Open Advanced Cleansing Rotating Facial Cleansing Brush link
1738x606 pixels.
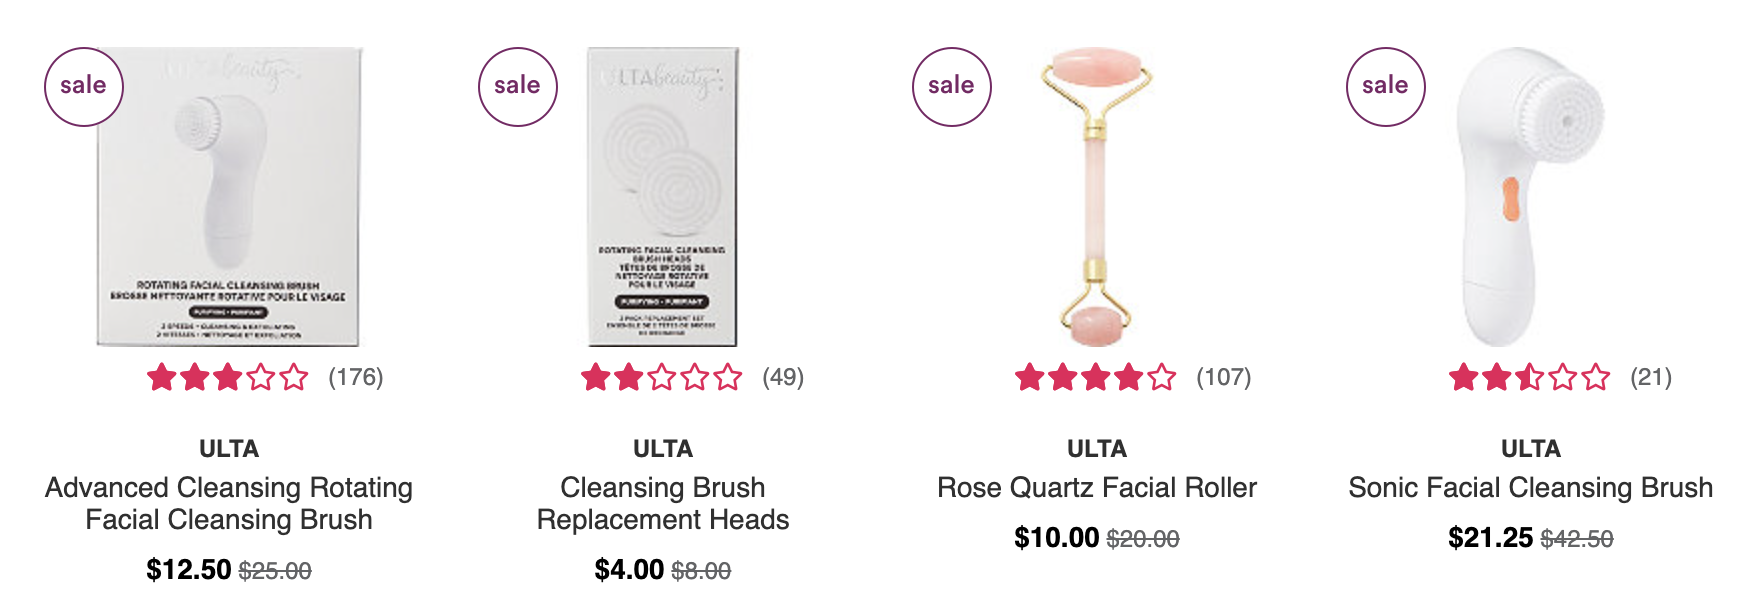click(229, 503)
